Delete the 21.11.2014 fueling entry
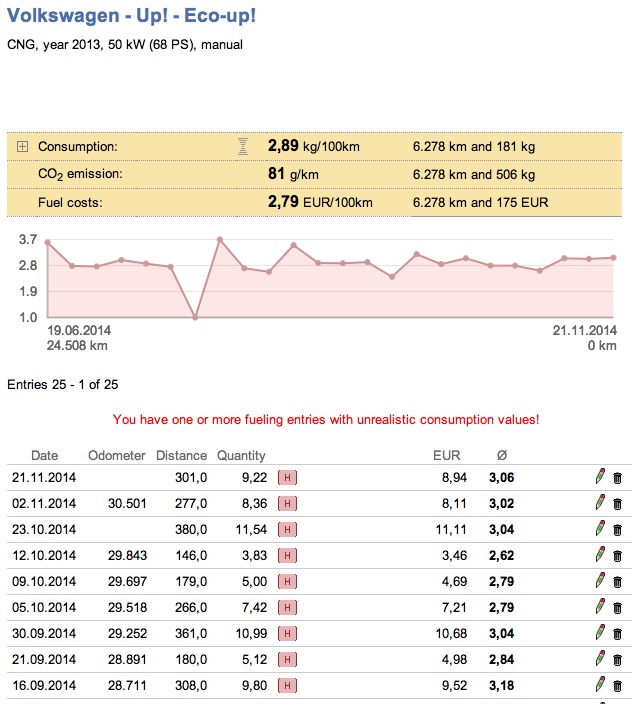 pyautogui.click(x=617, y=478)
